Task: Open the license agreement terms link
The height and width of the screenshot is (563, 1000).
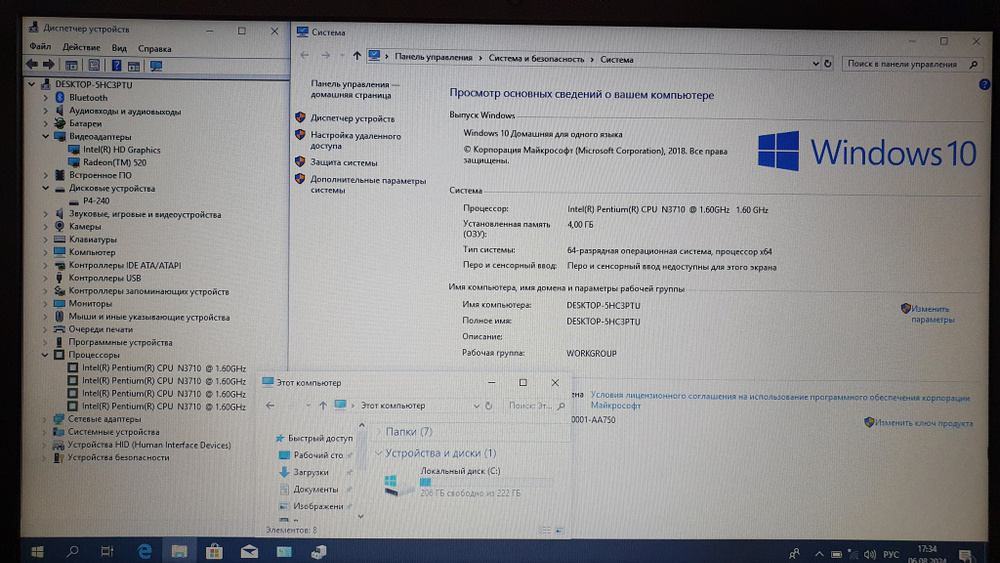Action: [x=779, y=400]
